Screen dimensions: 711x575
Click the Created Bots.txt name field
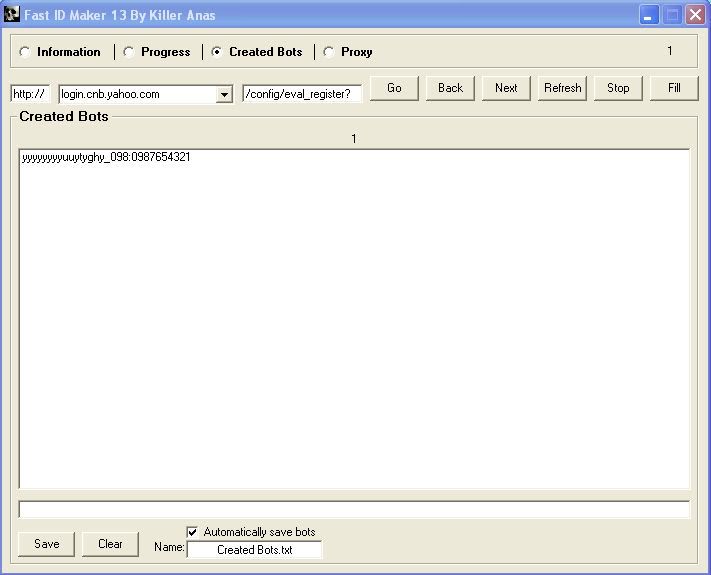click(254, 550)
